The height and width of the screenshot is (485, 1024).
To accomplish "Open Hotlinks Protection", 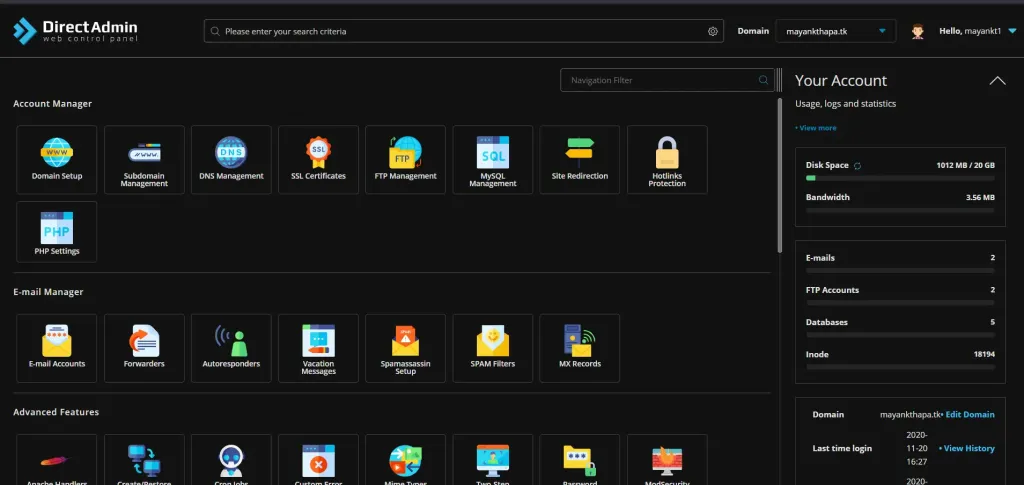I will (x=667, y=159).
